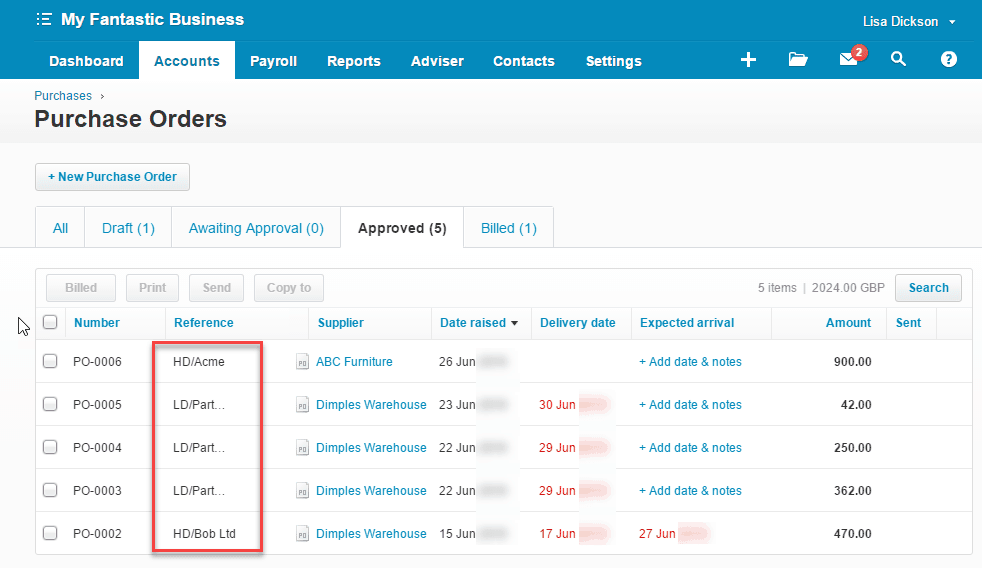Open the Dashboard menu

coord(86,61)
